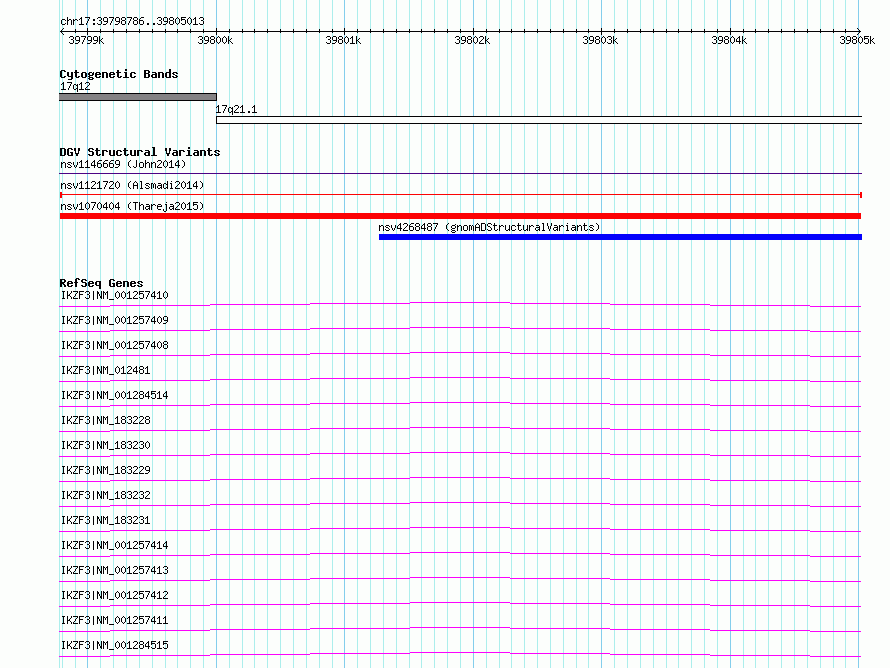Click the 39801k ruler tick label

[x=343, y=40]
